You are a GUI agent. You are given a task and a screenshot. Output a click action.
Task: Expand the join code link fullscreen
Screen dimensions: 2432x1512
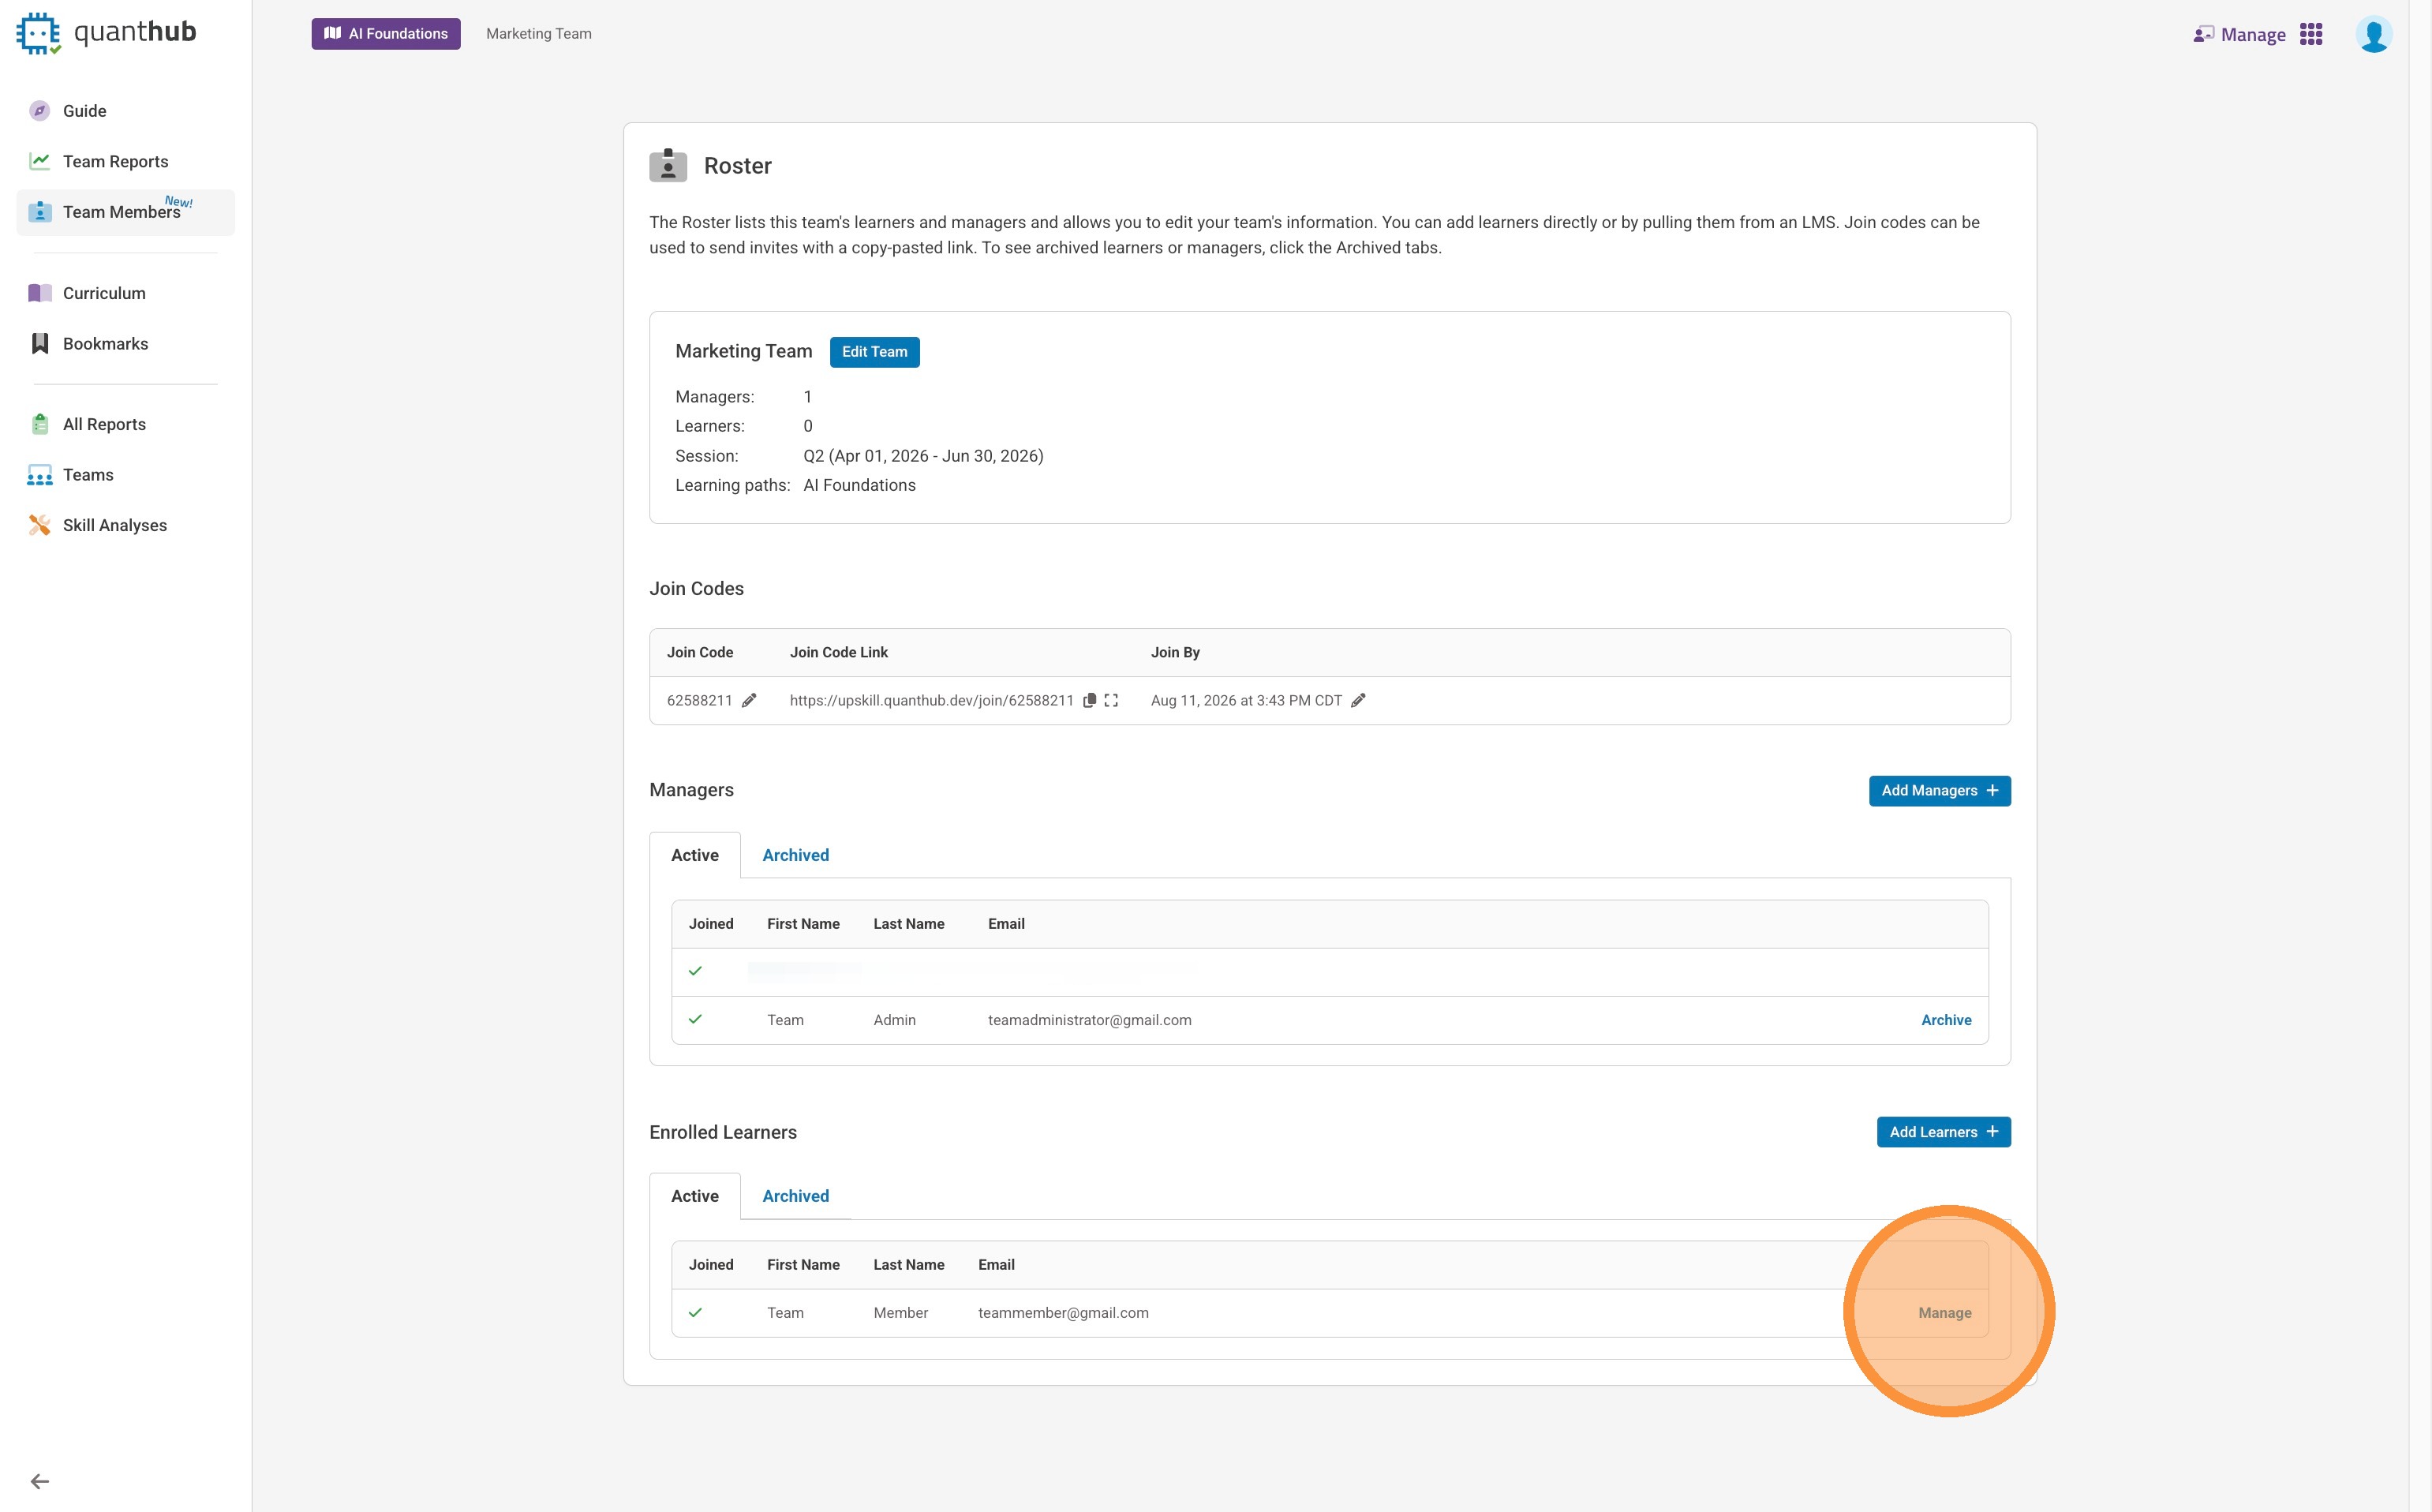click(1111, 700)
